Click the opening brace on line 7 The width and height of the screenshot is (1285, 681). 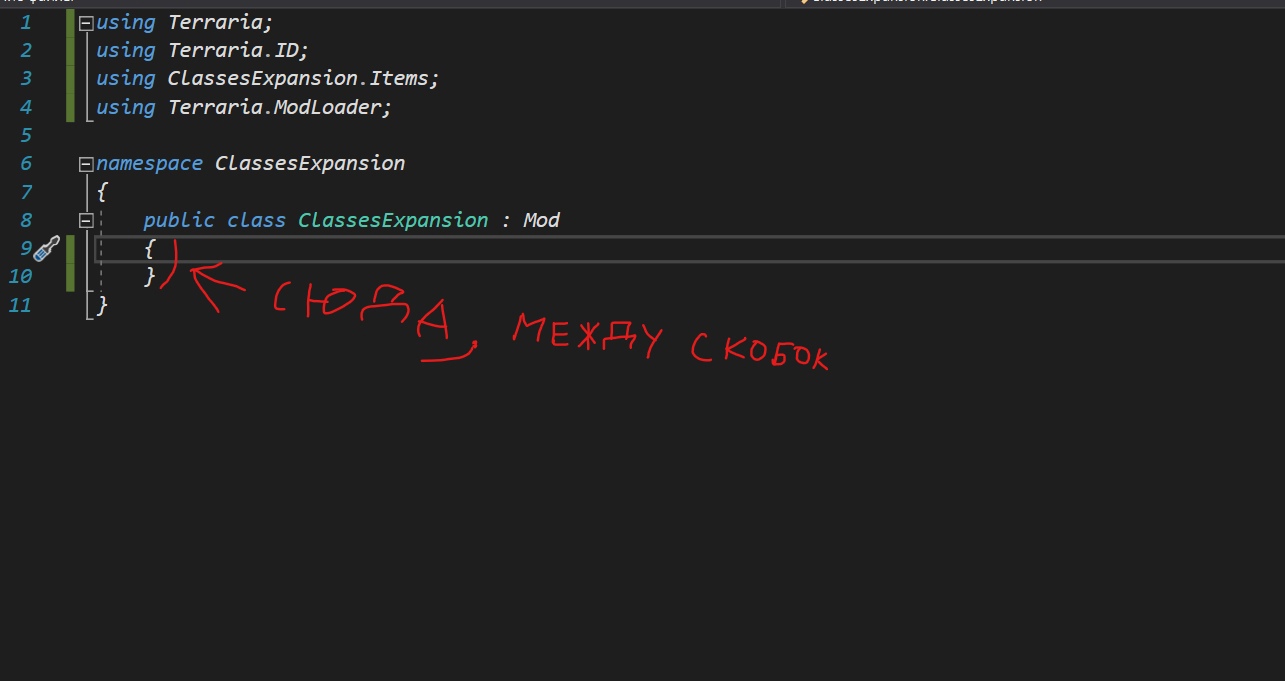pyautogui.click(x=102, y=192)
